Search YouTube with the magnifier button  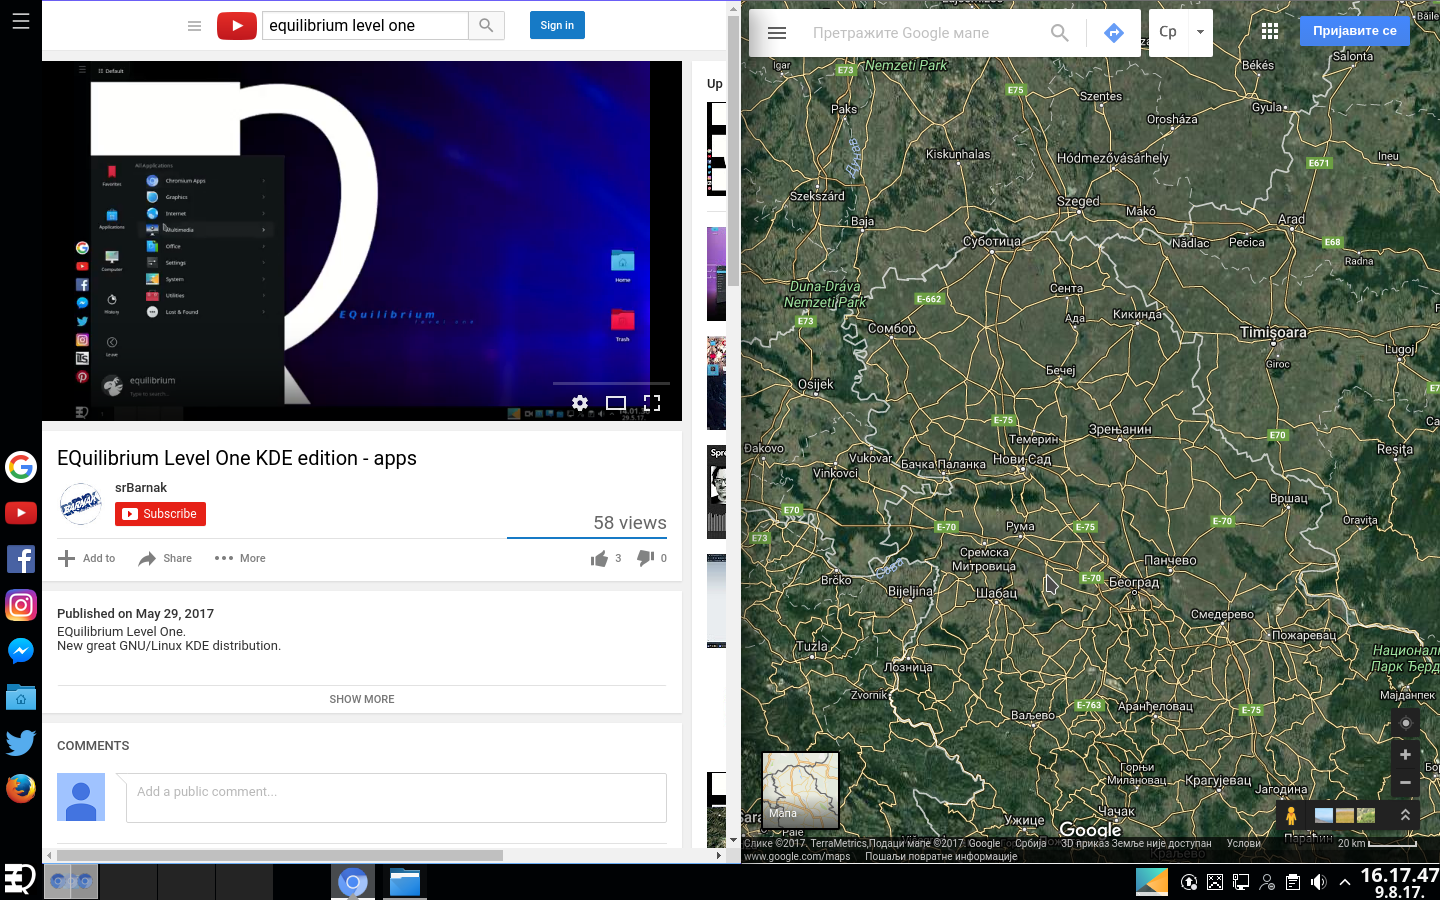[486, 26]
